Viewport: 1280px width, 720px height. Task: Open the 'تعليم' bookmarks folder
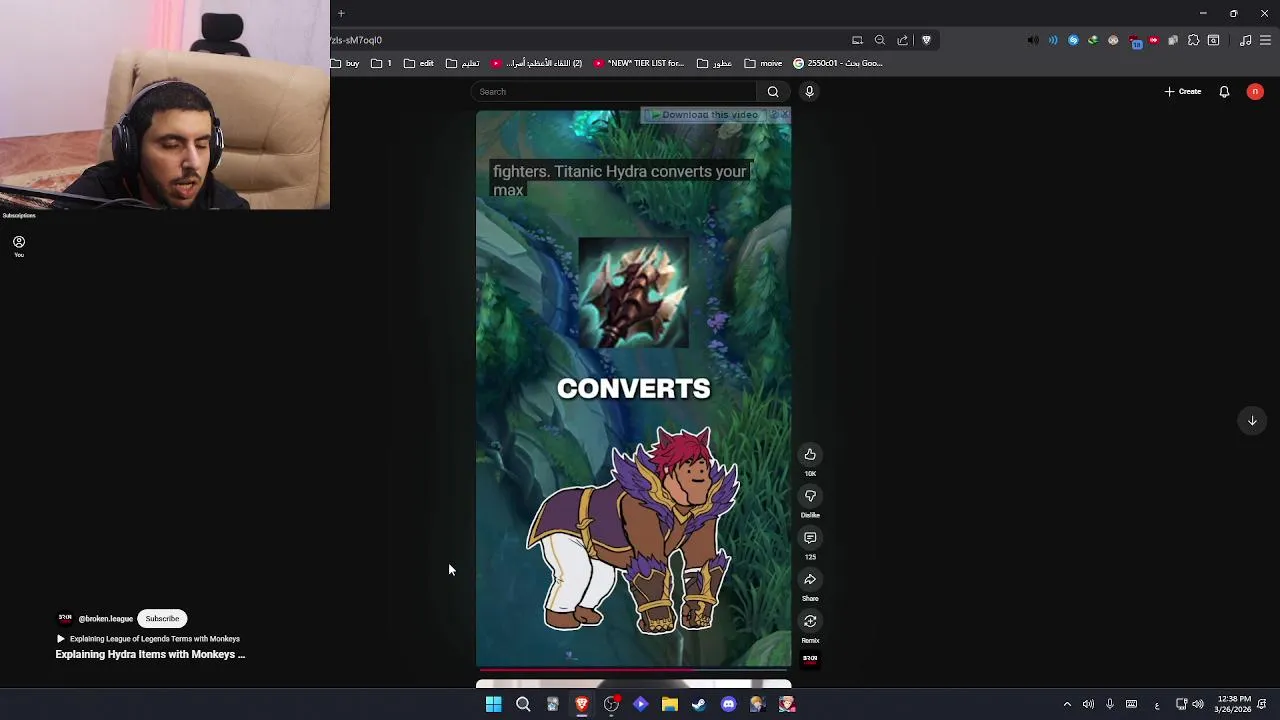[x=462, y=63]
